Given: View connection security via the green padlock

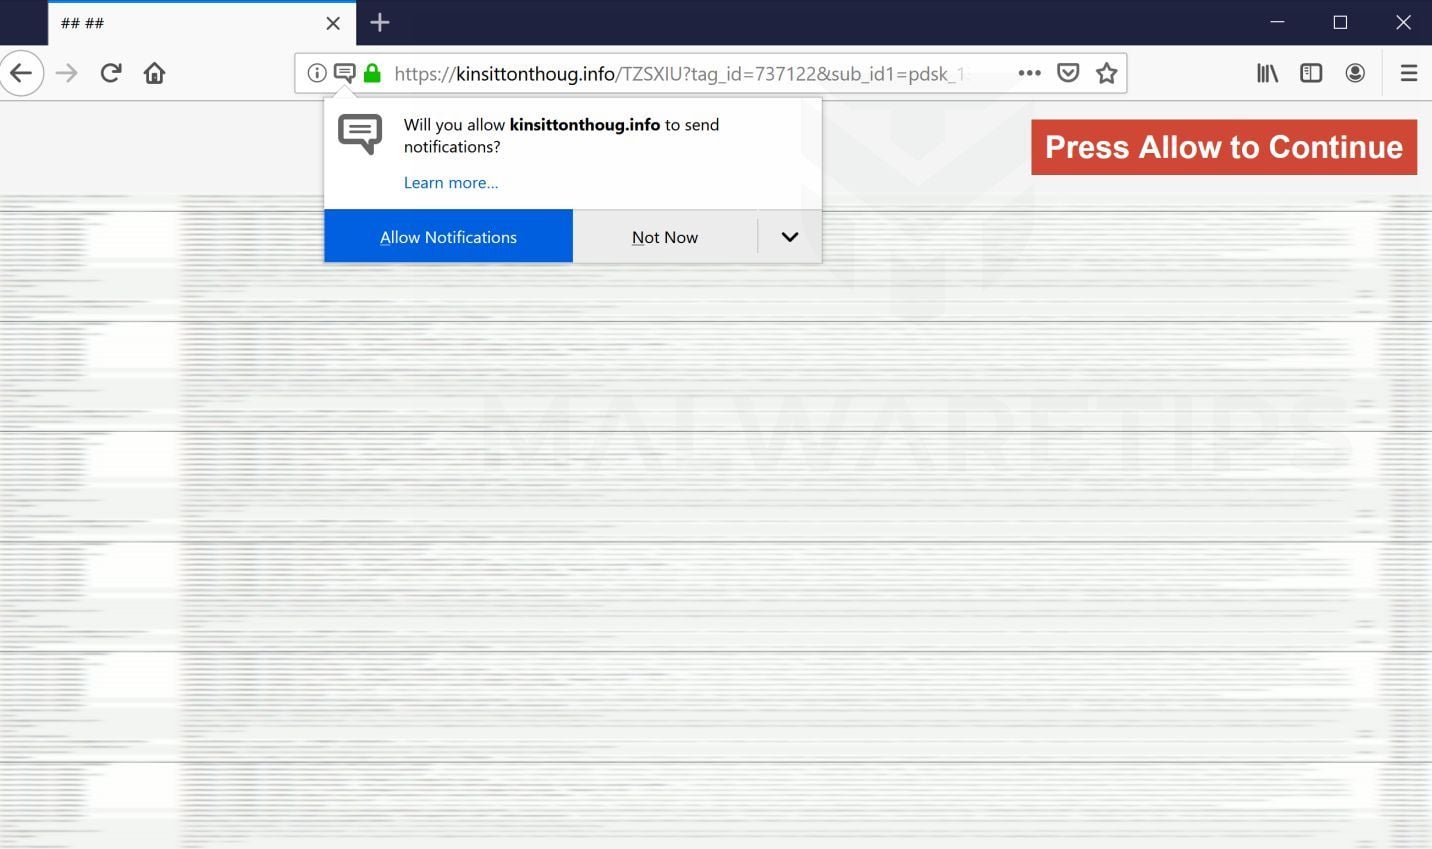Looking at the screenshot, I should point(372,73).
